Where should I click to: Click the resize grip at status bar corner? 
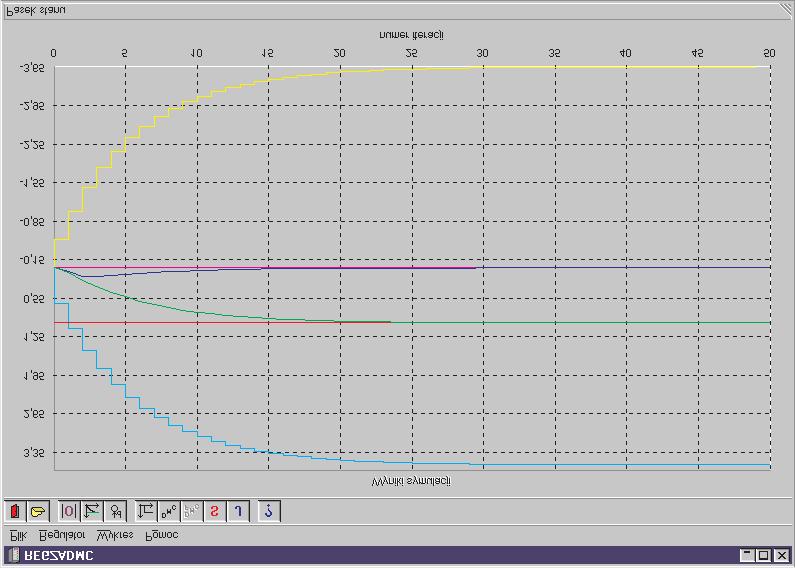pos(785,11)
